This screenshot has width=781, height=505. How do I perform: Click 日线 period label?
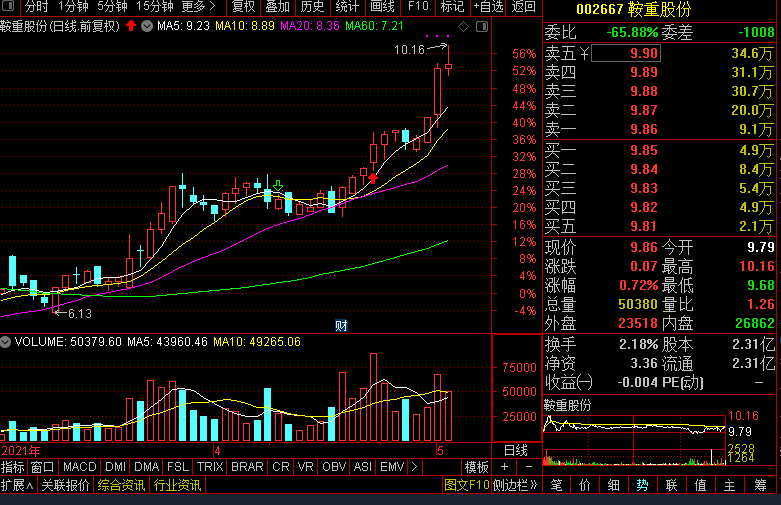coord(516,451)
